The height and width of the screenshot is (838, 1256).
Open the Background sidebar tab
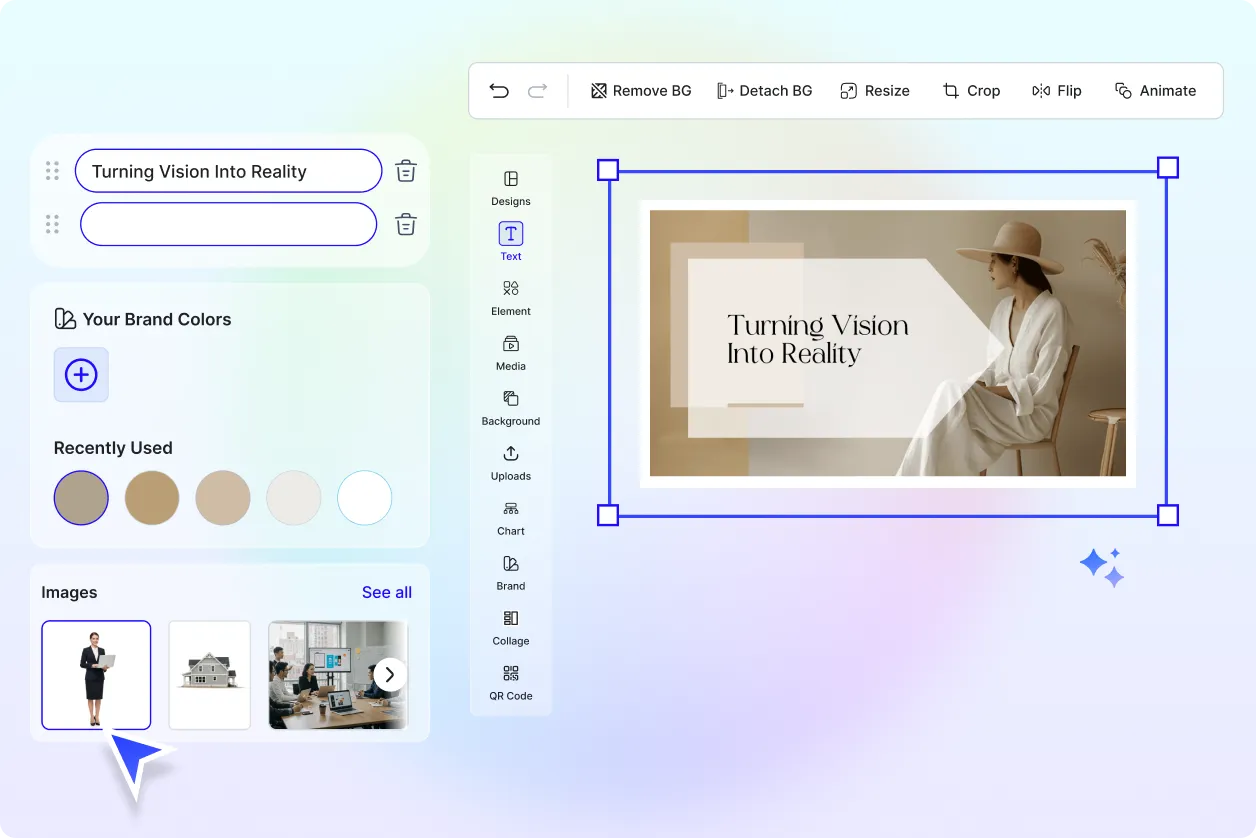(511, 407)
